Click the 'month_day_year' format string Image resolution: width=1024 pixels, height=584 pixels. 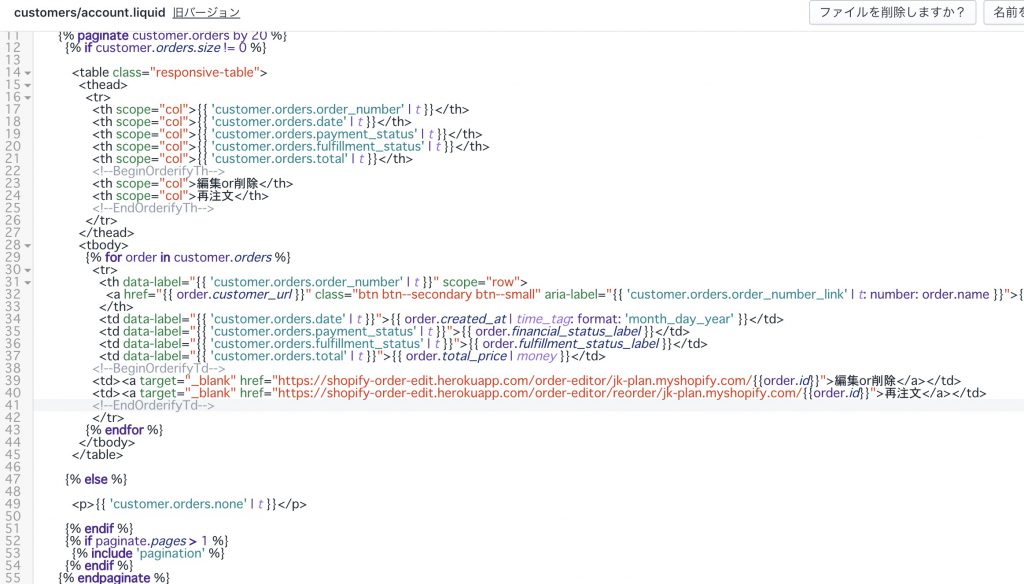coord(679,319)
